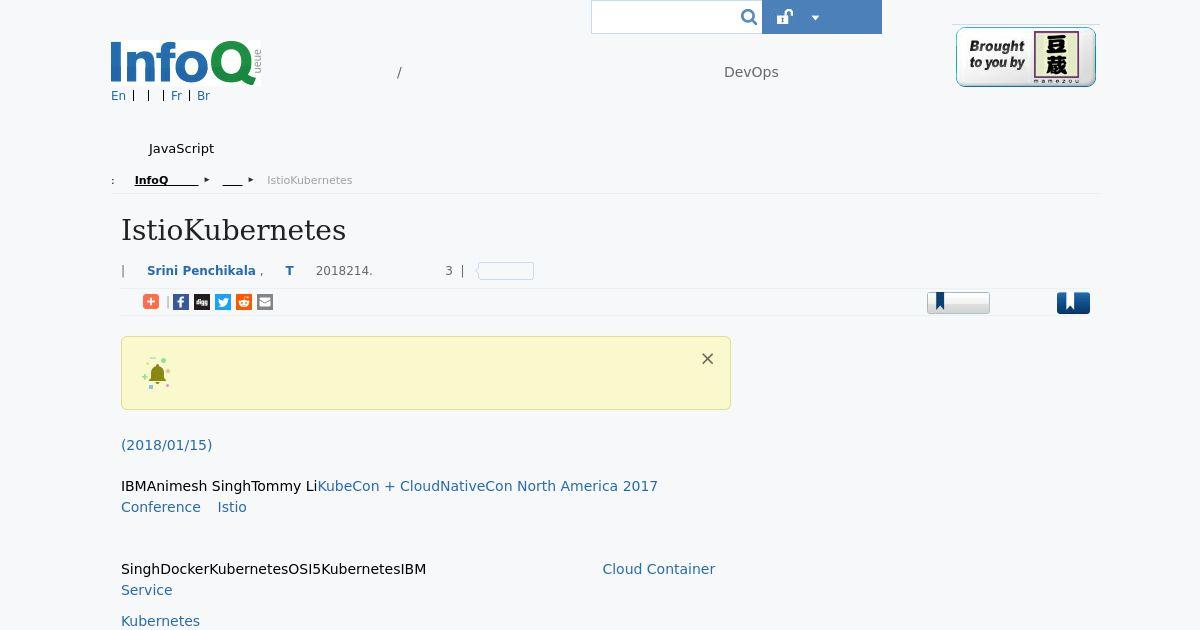Click the translator link T

(x=289, y=271)
